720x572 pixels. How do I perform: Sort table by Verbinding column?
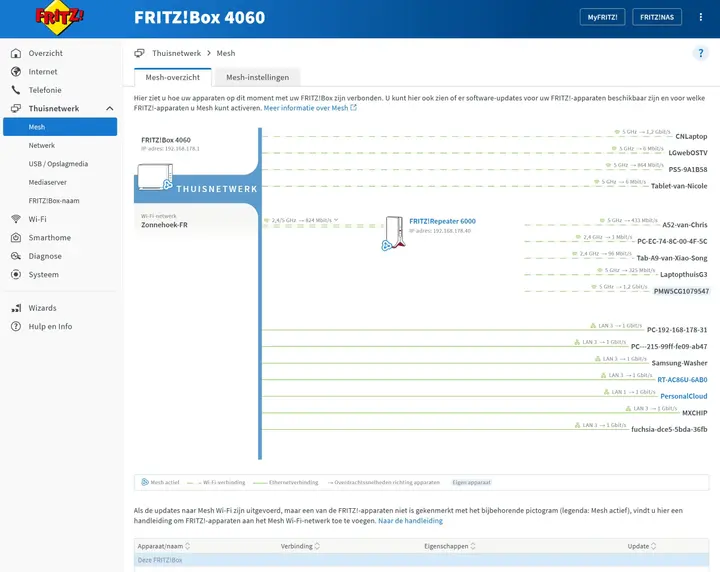click(x=300, y=546)
